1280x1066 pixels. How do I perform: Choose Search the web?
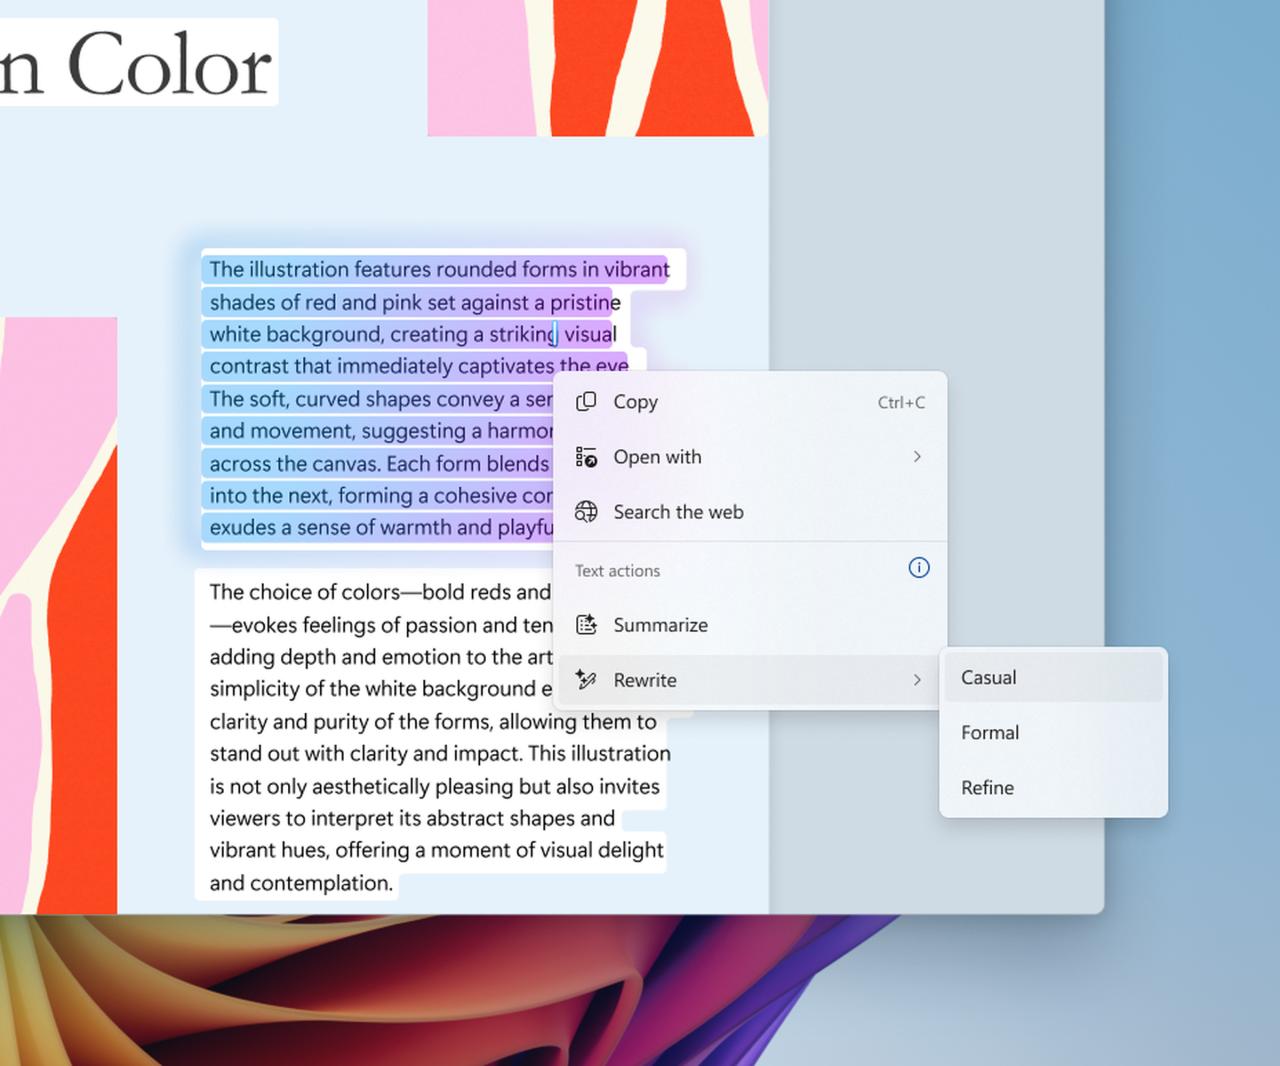678,512
